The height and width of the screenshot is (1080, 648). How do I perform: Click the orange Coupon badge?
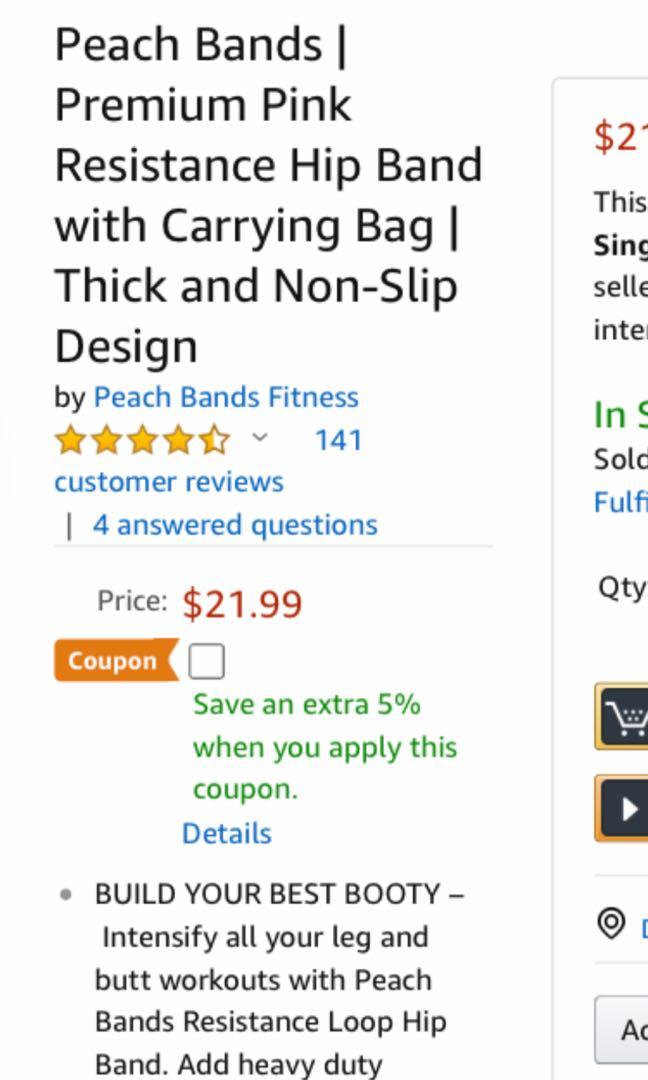(x=115, y=661)
